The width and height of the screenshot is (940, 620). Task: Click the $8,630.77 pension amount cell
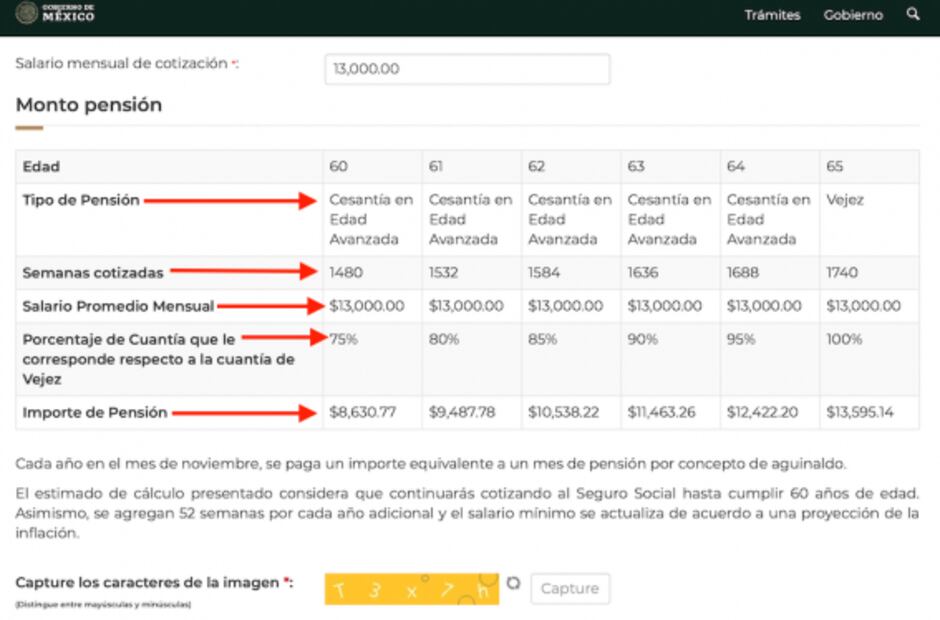click(362, 412)
